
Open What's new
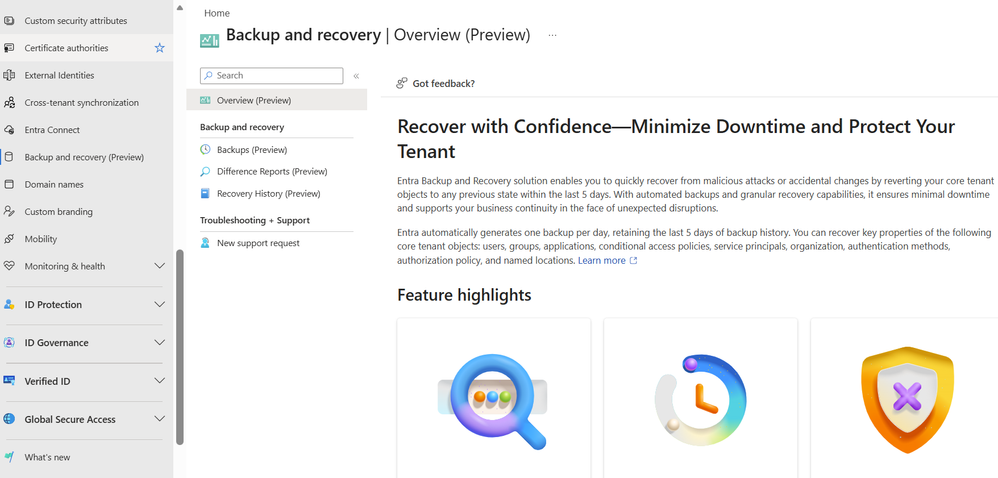(x=47, y=458)
